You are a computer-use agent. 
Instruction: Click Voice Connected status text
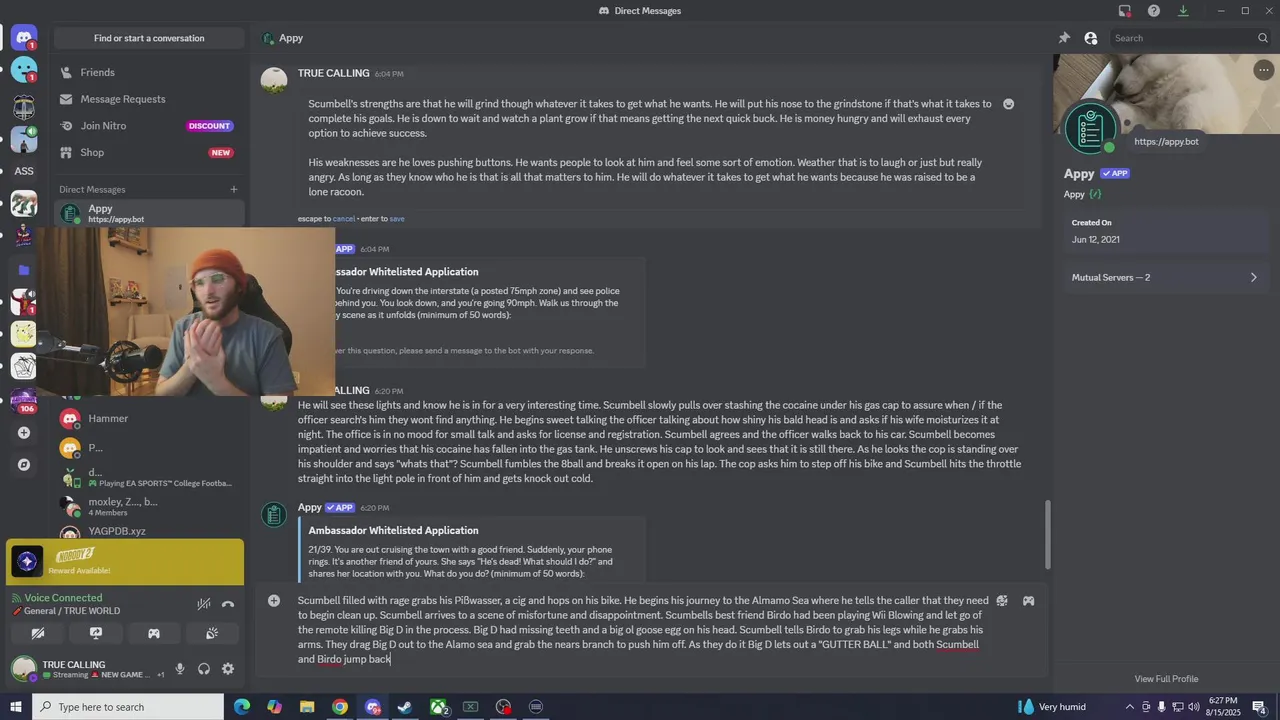point(63,598)
